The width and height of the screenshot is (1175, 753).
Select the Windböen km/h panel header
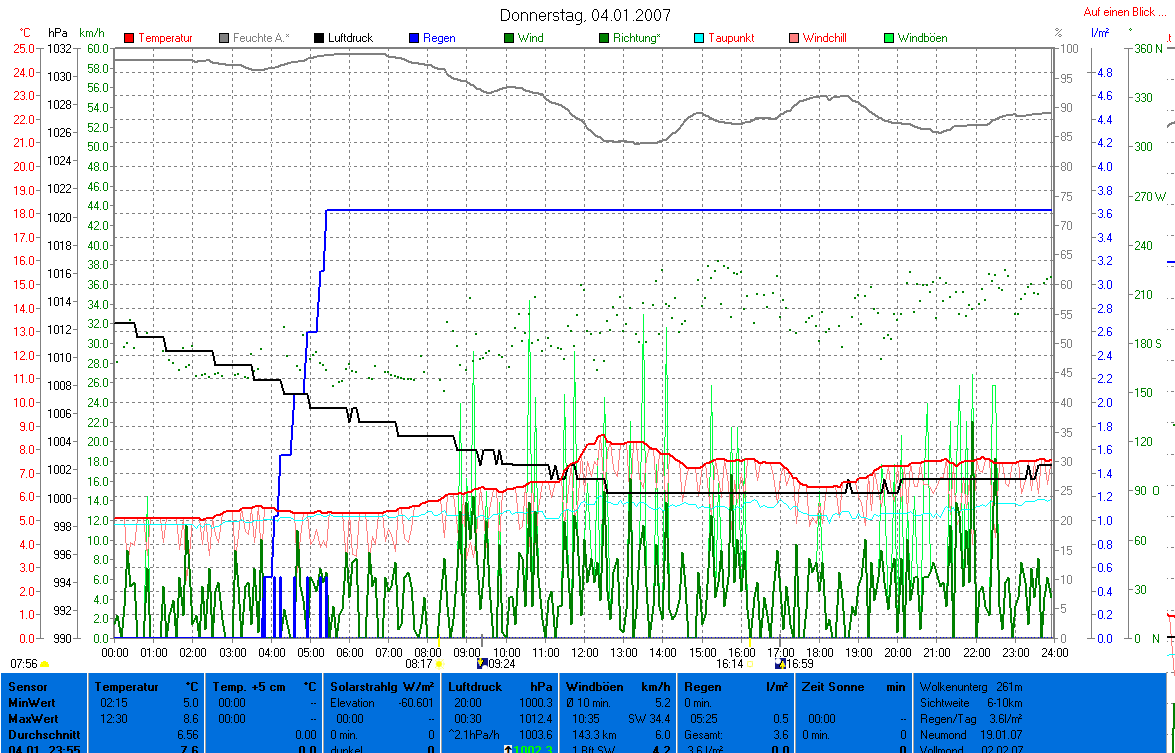tap(617, 687)
